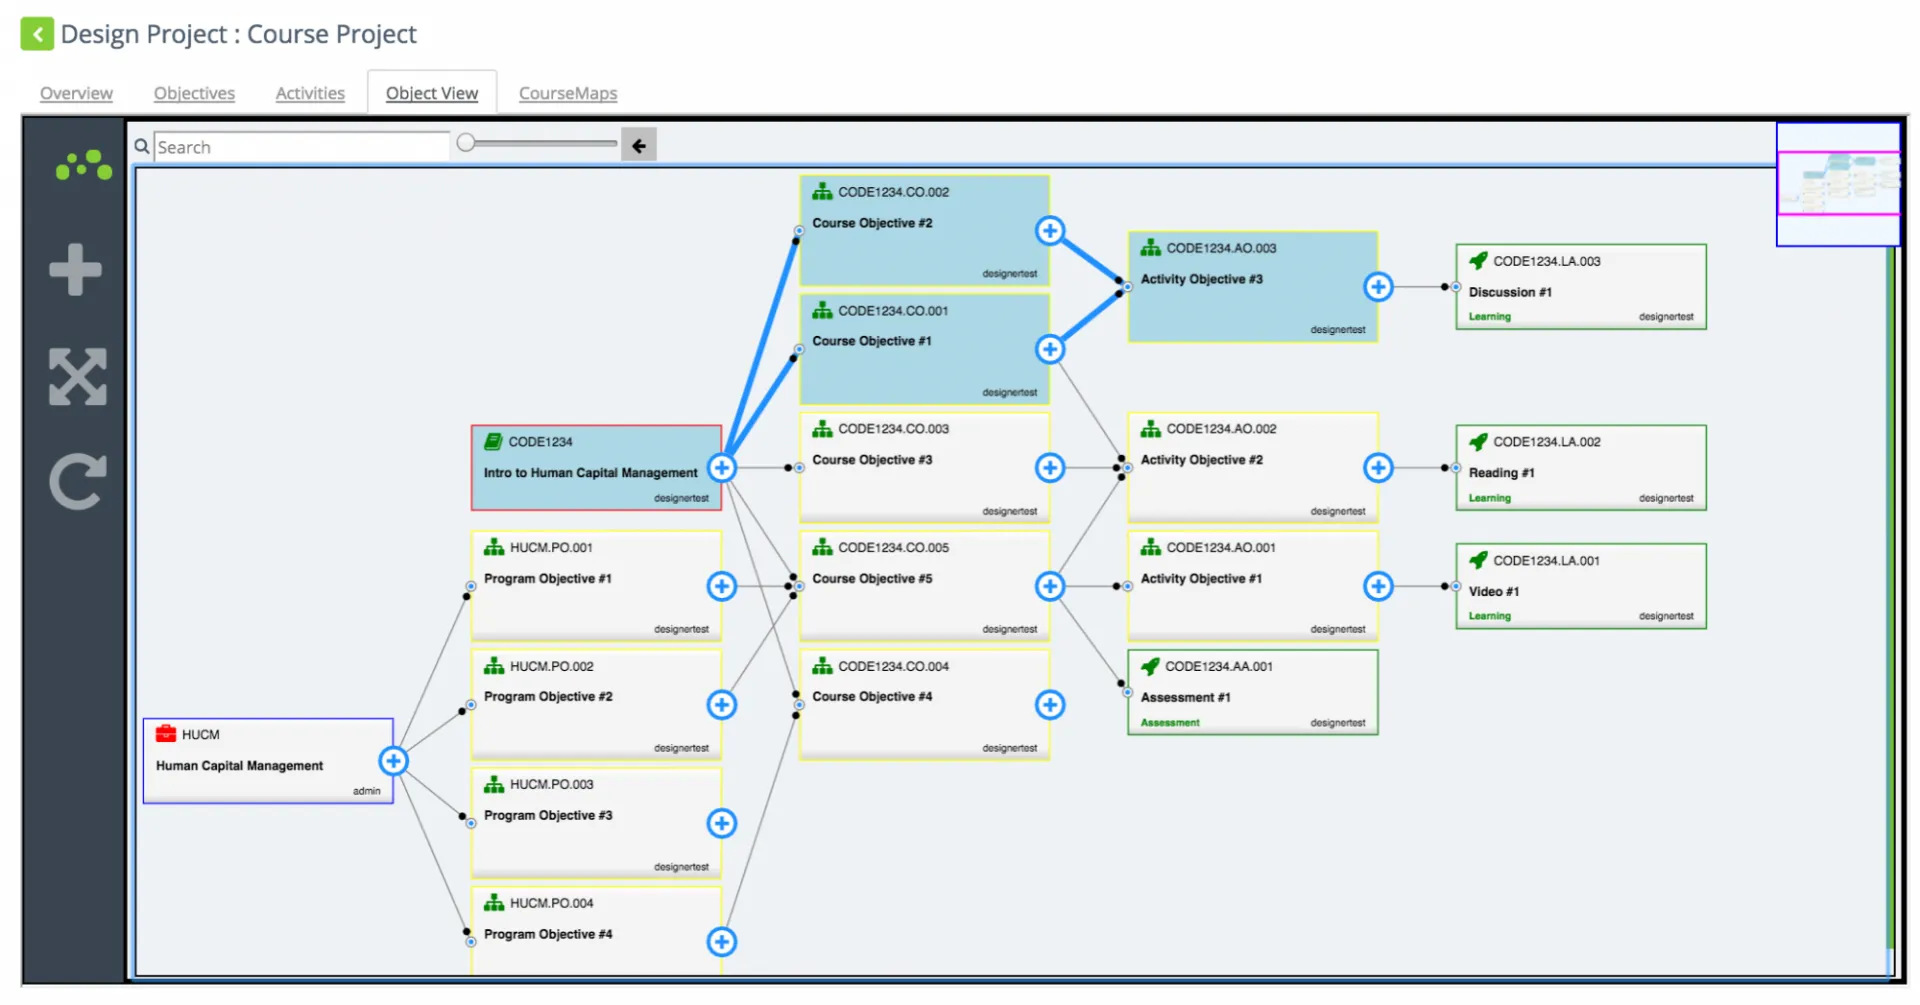Select the Video #1 title
1920x1005 pixels.
pyautogui.click(x=1493, y=592)
